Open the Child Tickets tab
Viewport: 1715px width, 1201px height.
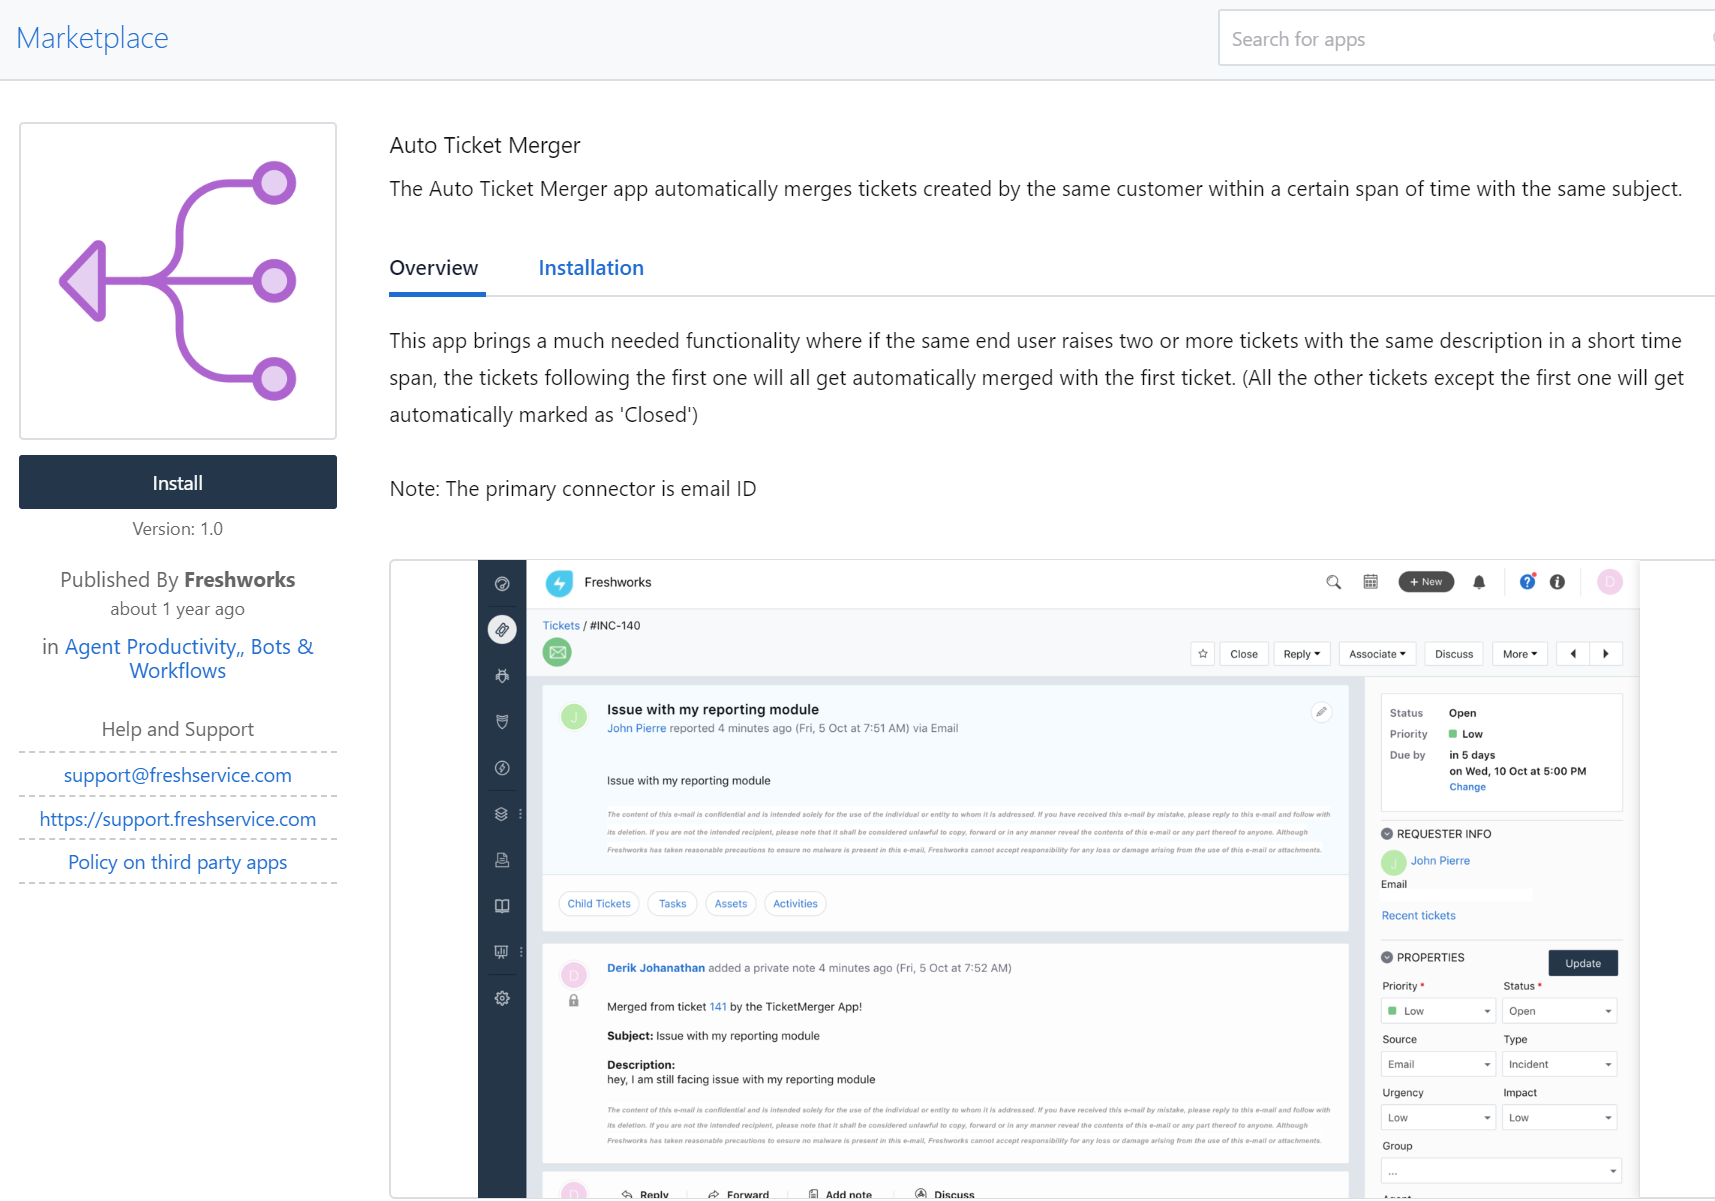click(x=599, y=904)
